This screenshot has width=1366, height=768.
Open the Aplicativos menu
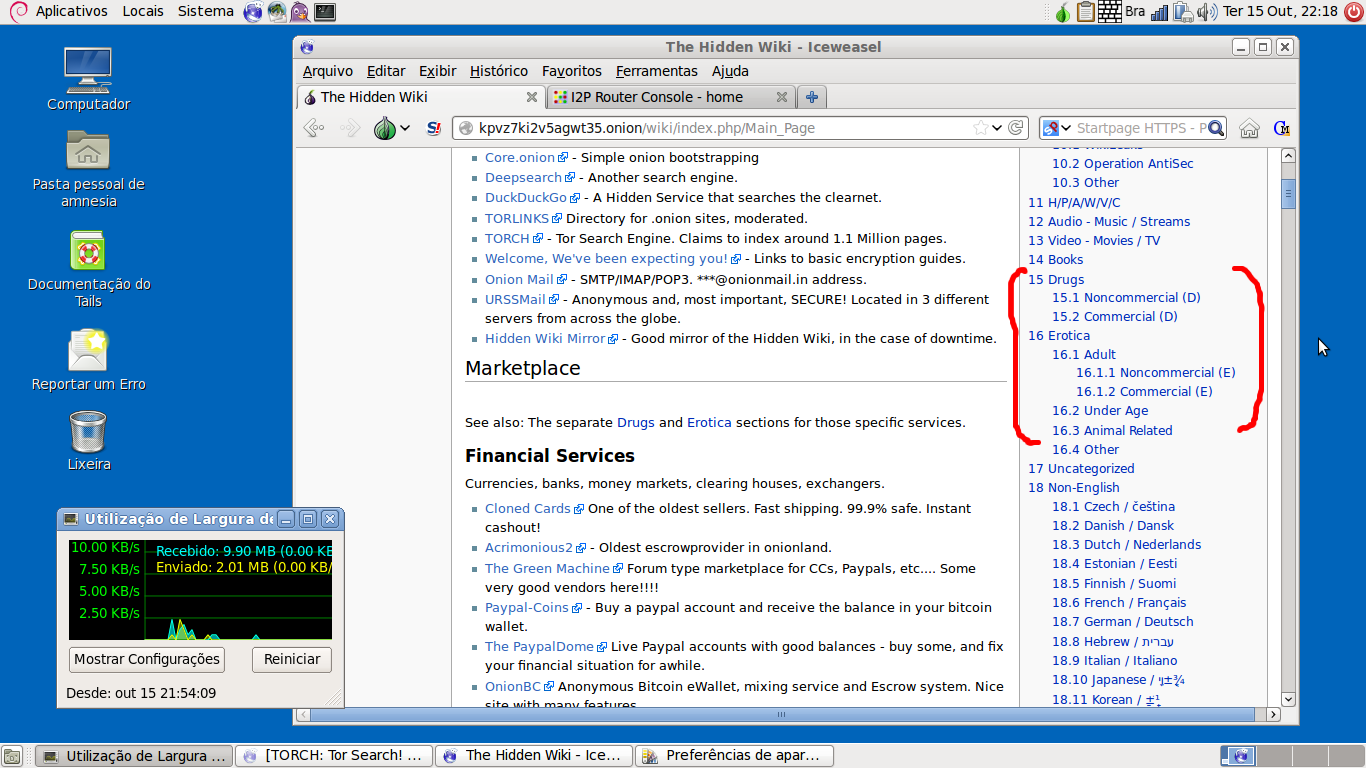tap(71, 11)
